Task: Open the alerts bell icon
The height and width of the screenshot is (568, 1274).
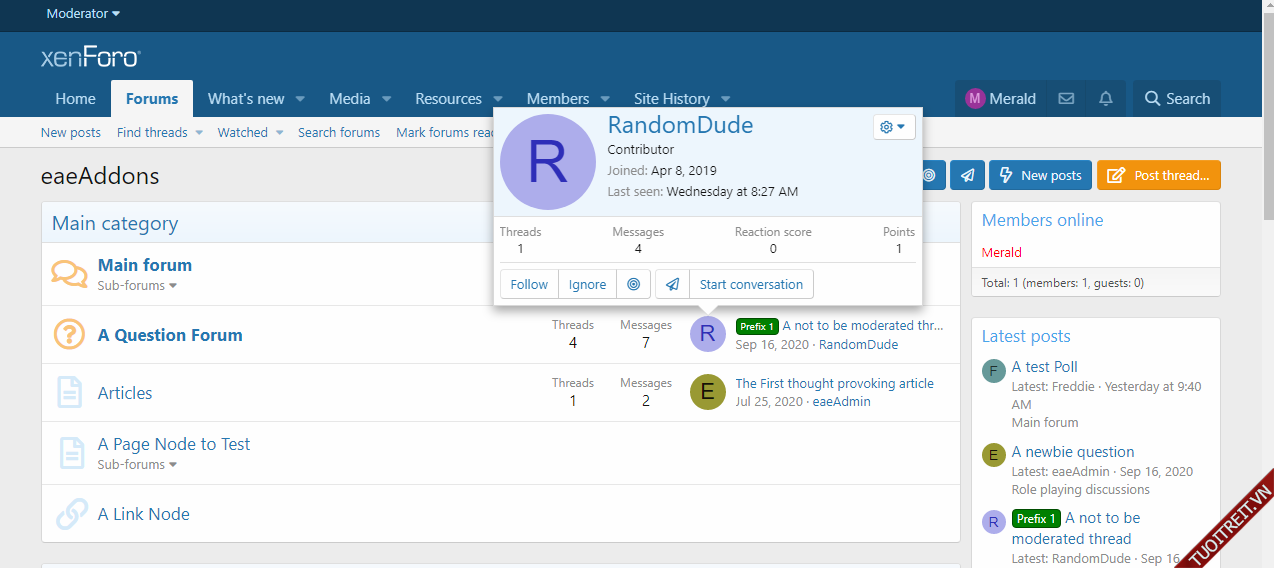Action: tap(1105, 99)
